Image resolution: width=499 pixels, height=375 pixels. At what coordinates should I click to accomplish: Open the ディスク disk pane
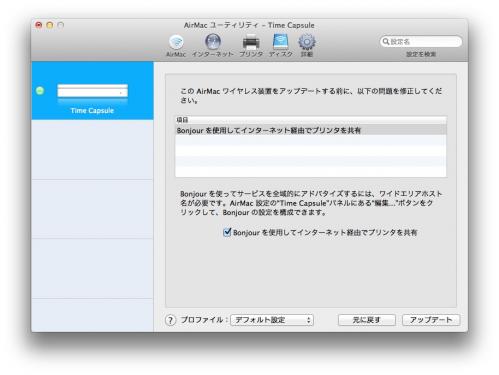click(281, 46)
